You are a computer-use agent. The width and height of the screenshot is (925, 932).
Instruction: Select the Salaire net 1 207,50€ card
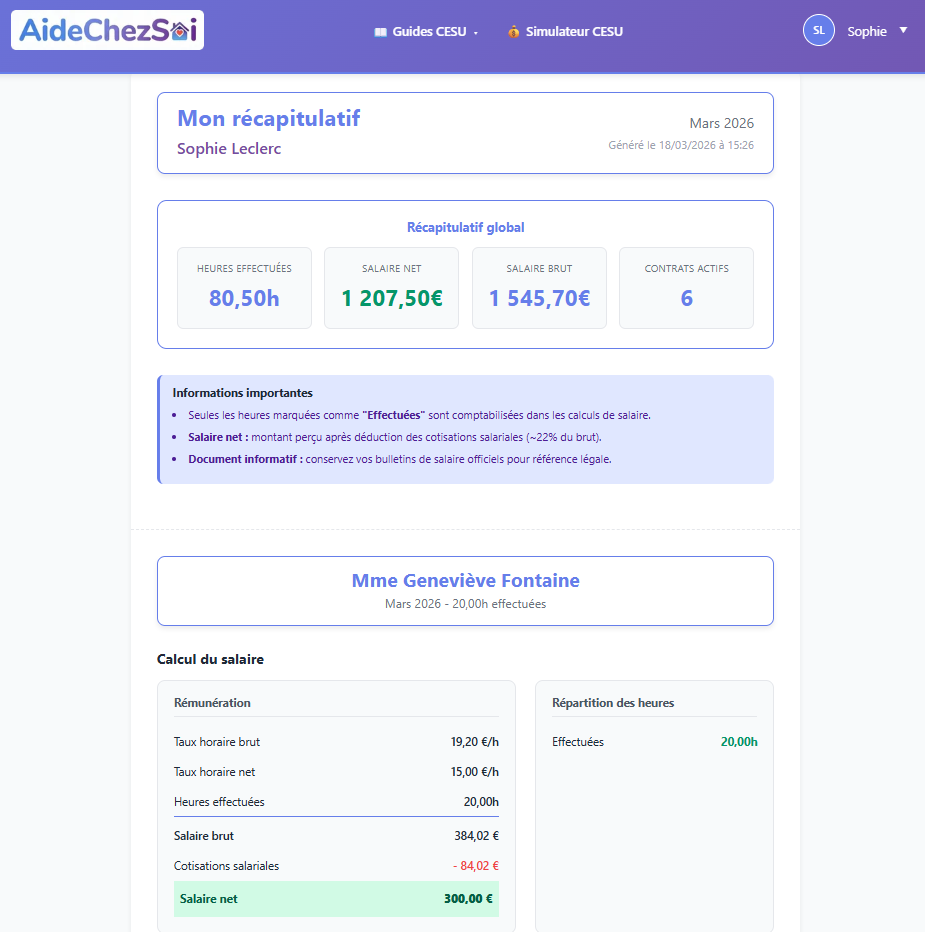[x=391, y=288]
